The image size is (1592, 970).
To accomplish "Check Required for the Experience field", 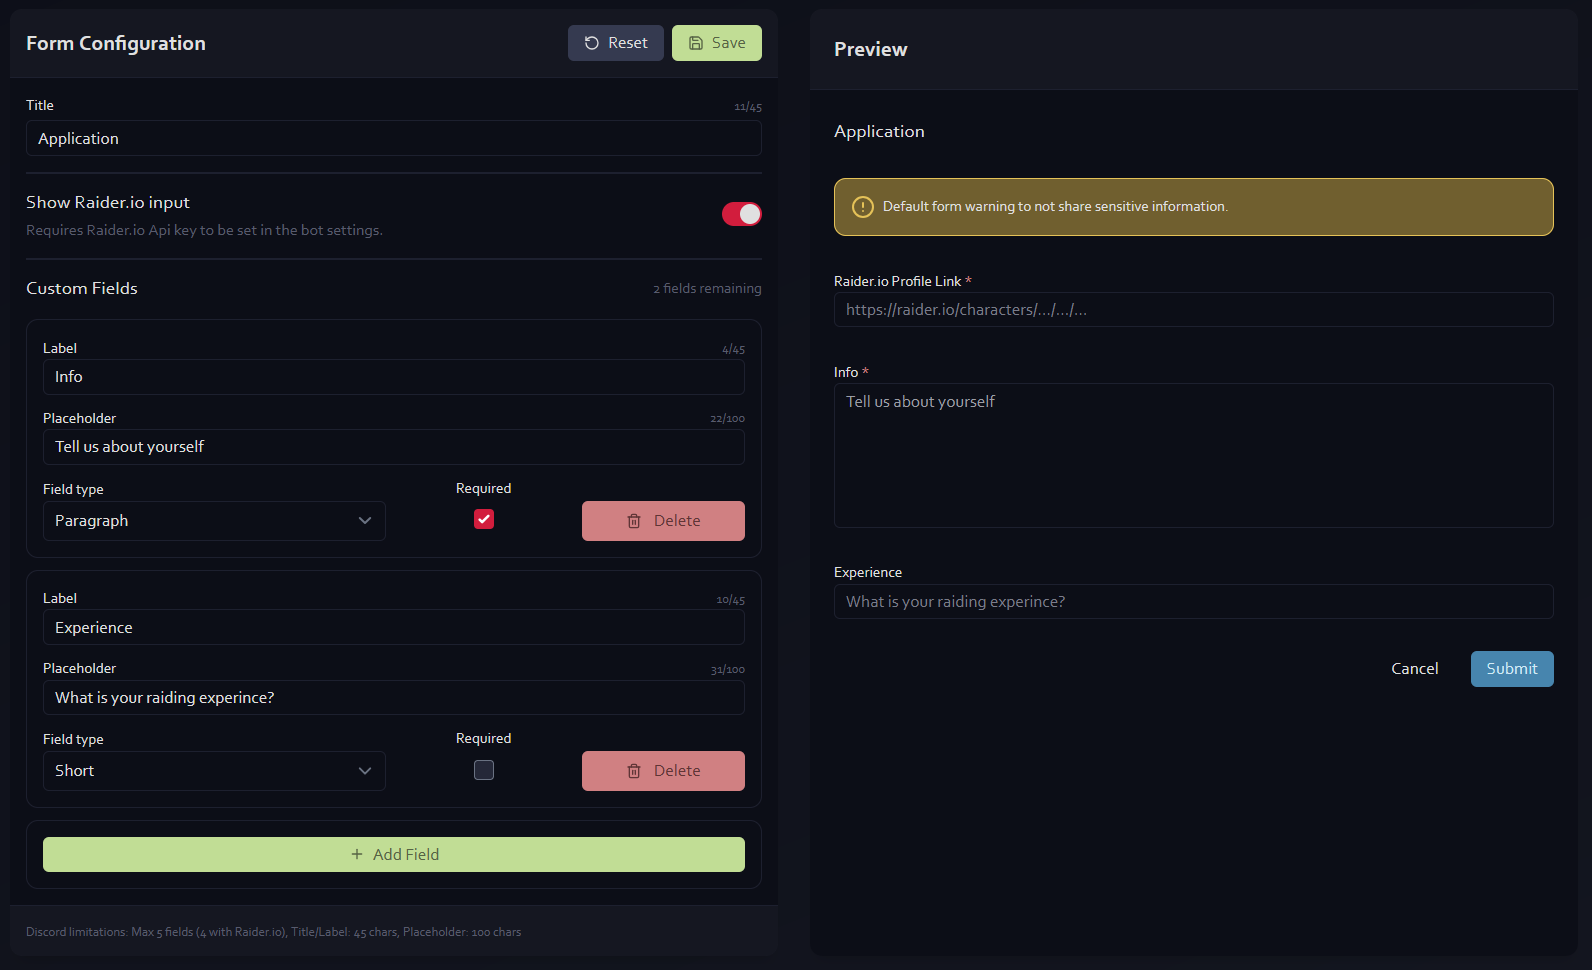I will tap(484, 770).
